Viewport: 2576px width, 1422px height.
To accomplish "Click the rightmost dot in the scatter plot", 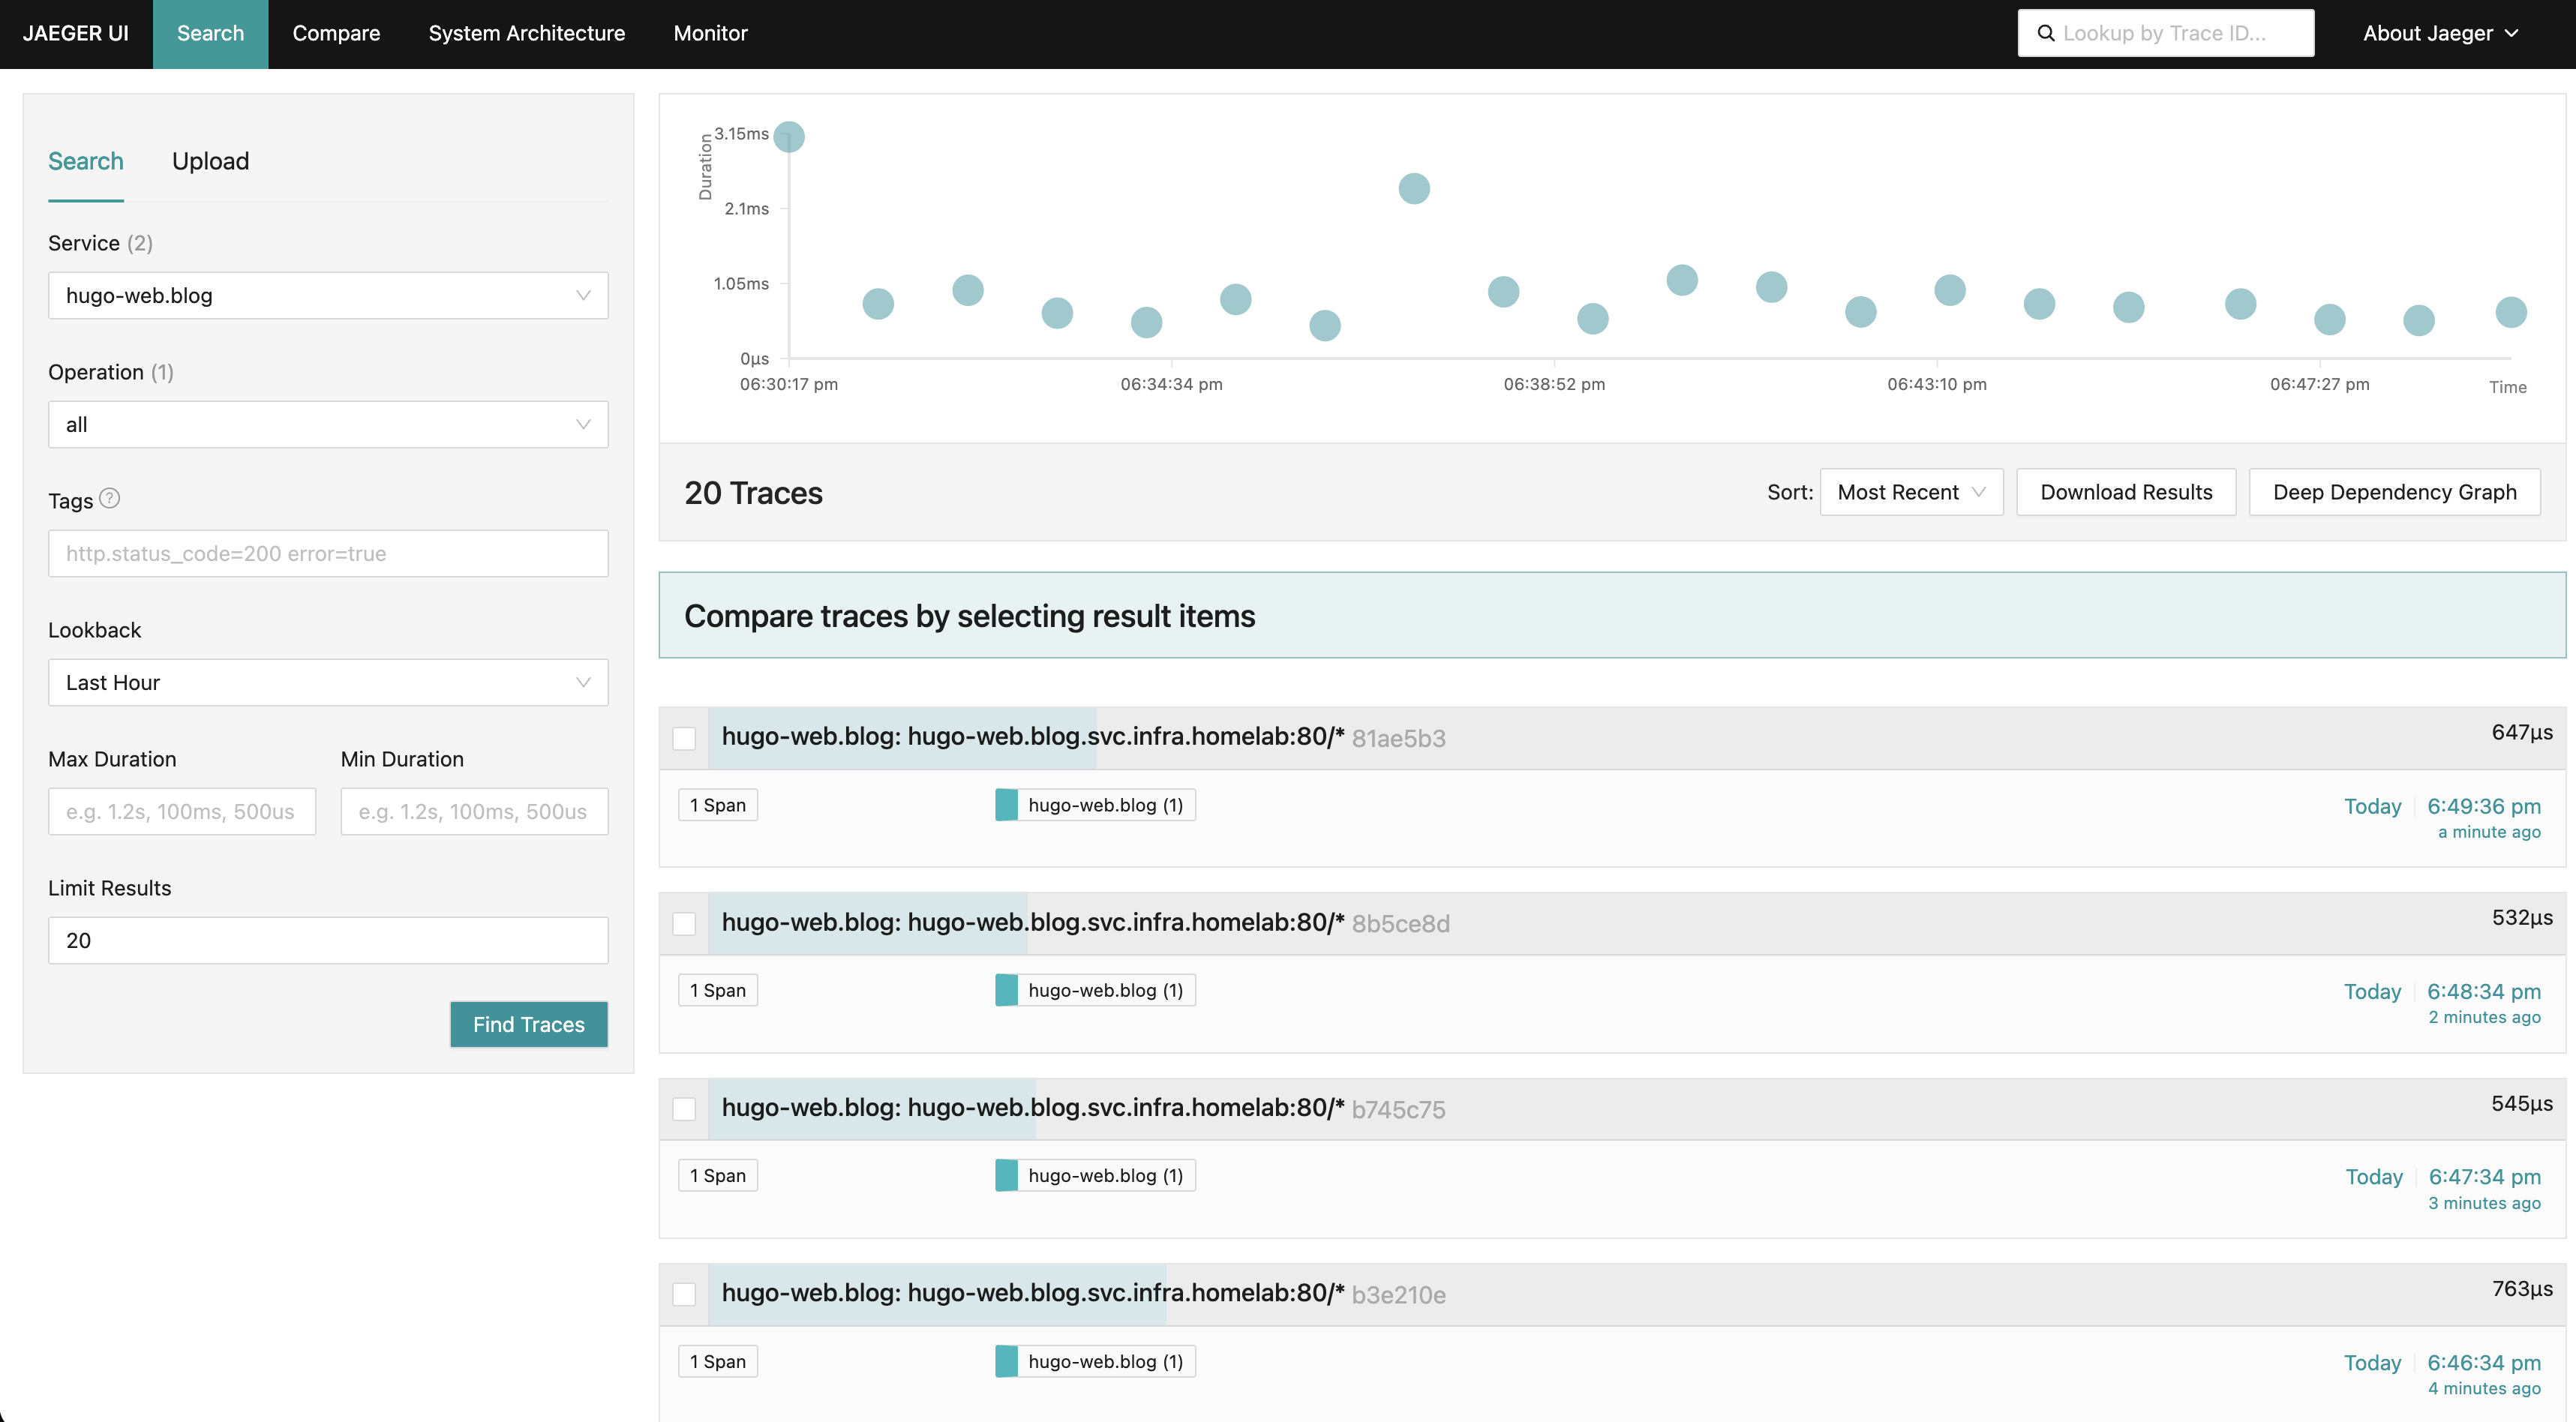I will [2510, 312].
